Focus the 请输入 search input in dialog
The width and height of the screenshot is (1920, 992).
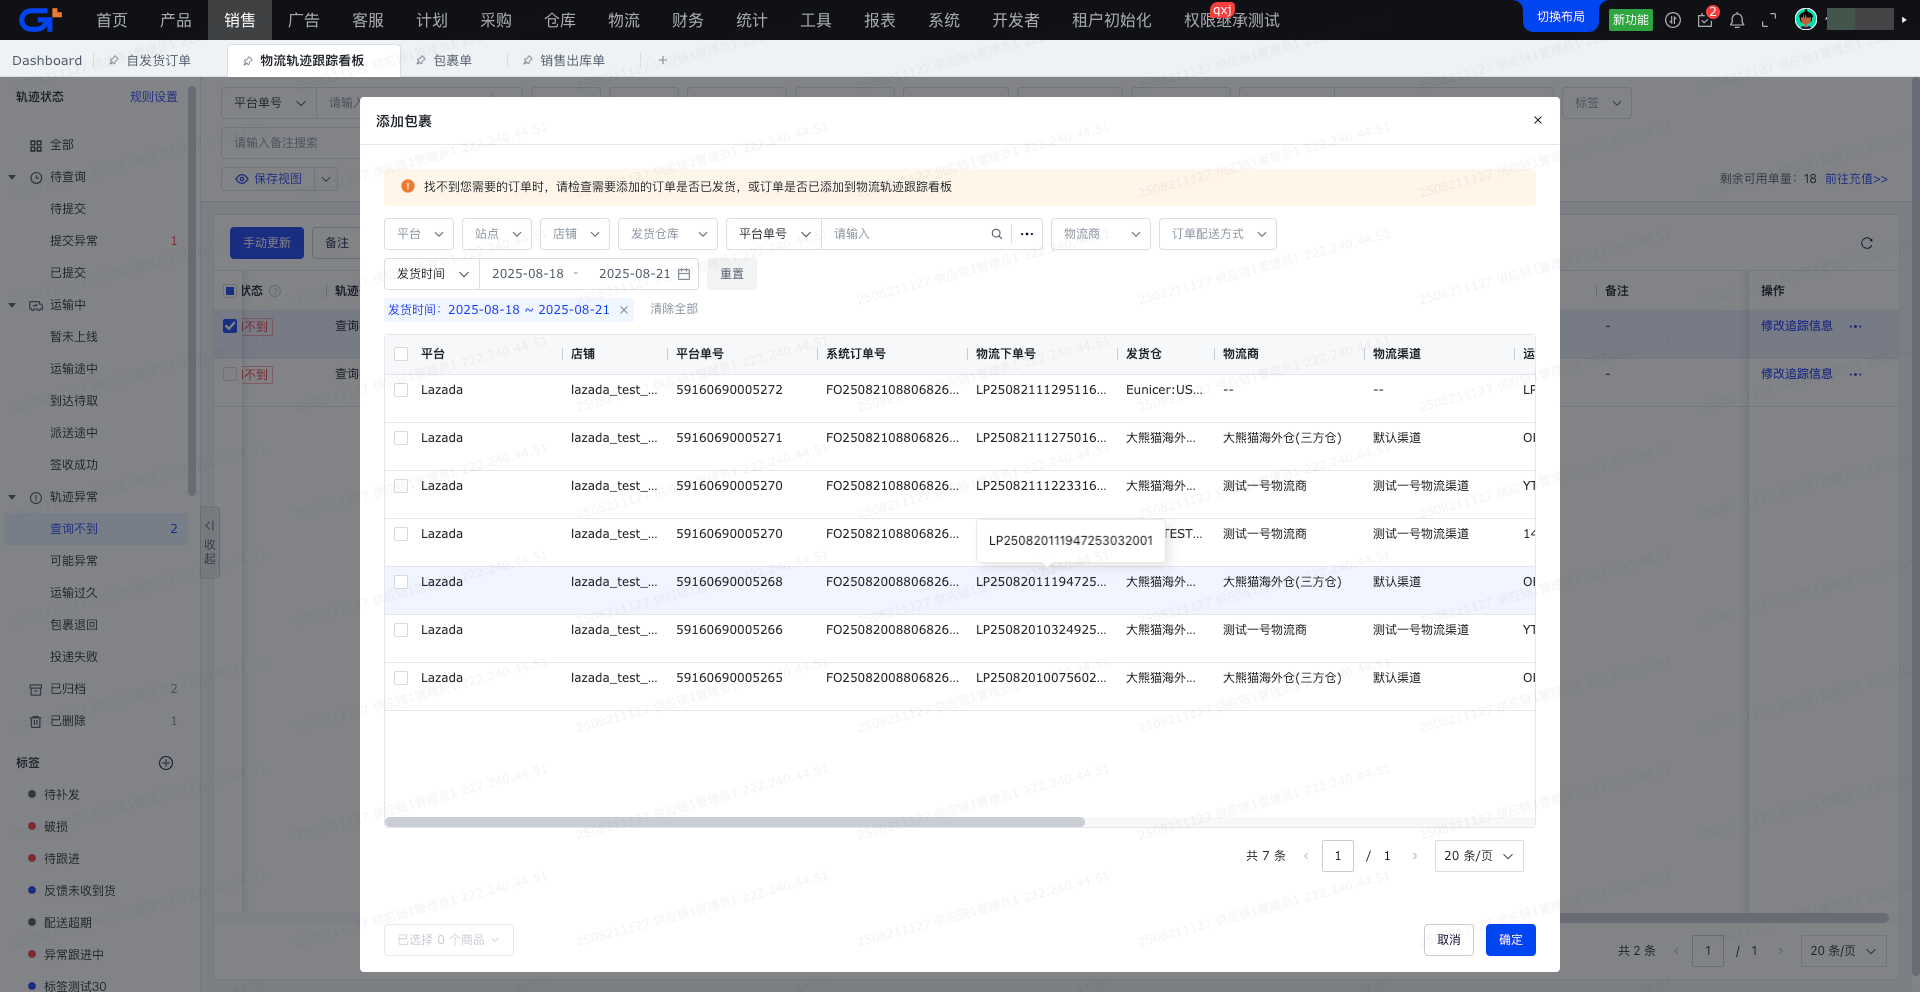907,234
